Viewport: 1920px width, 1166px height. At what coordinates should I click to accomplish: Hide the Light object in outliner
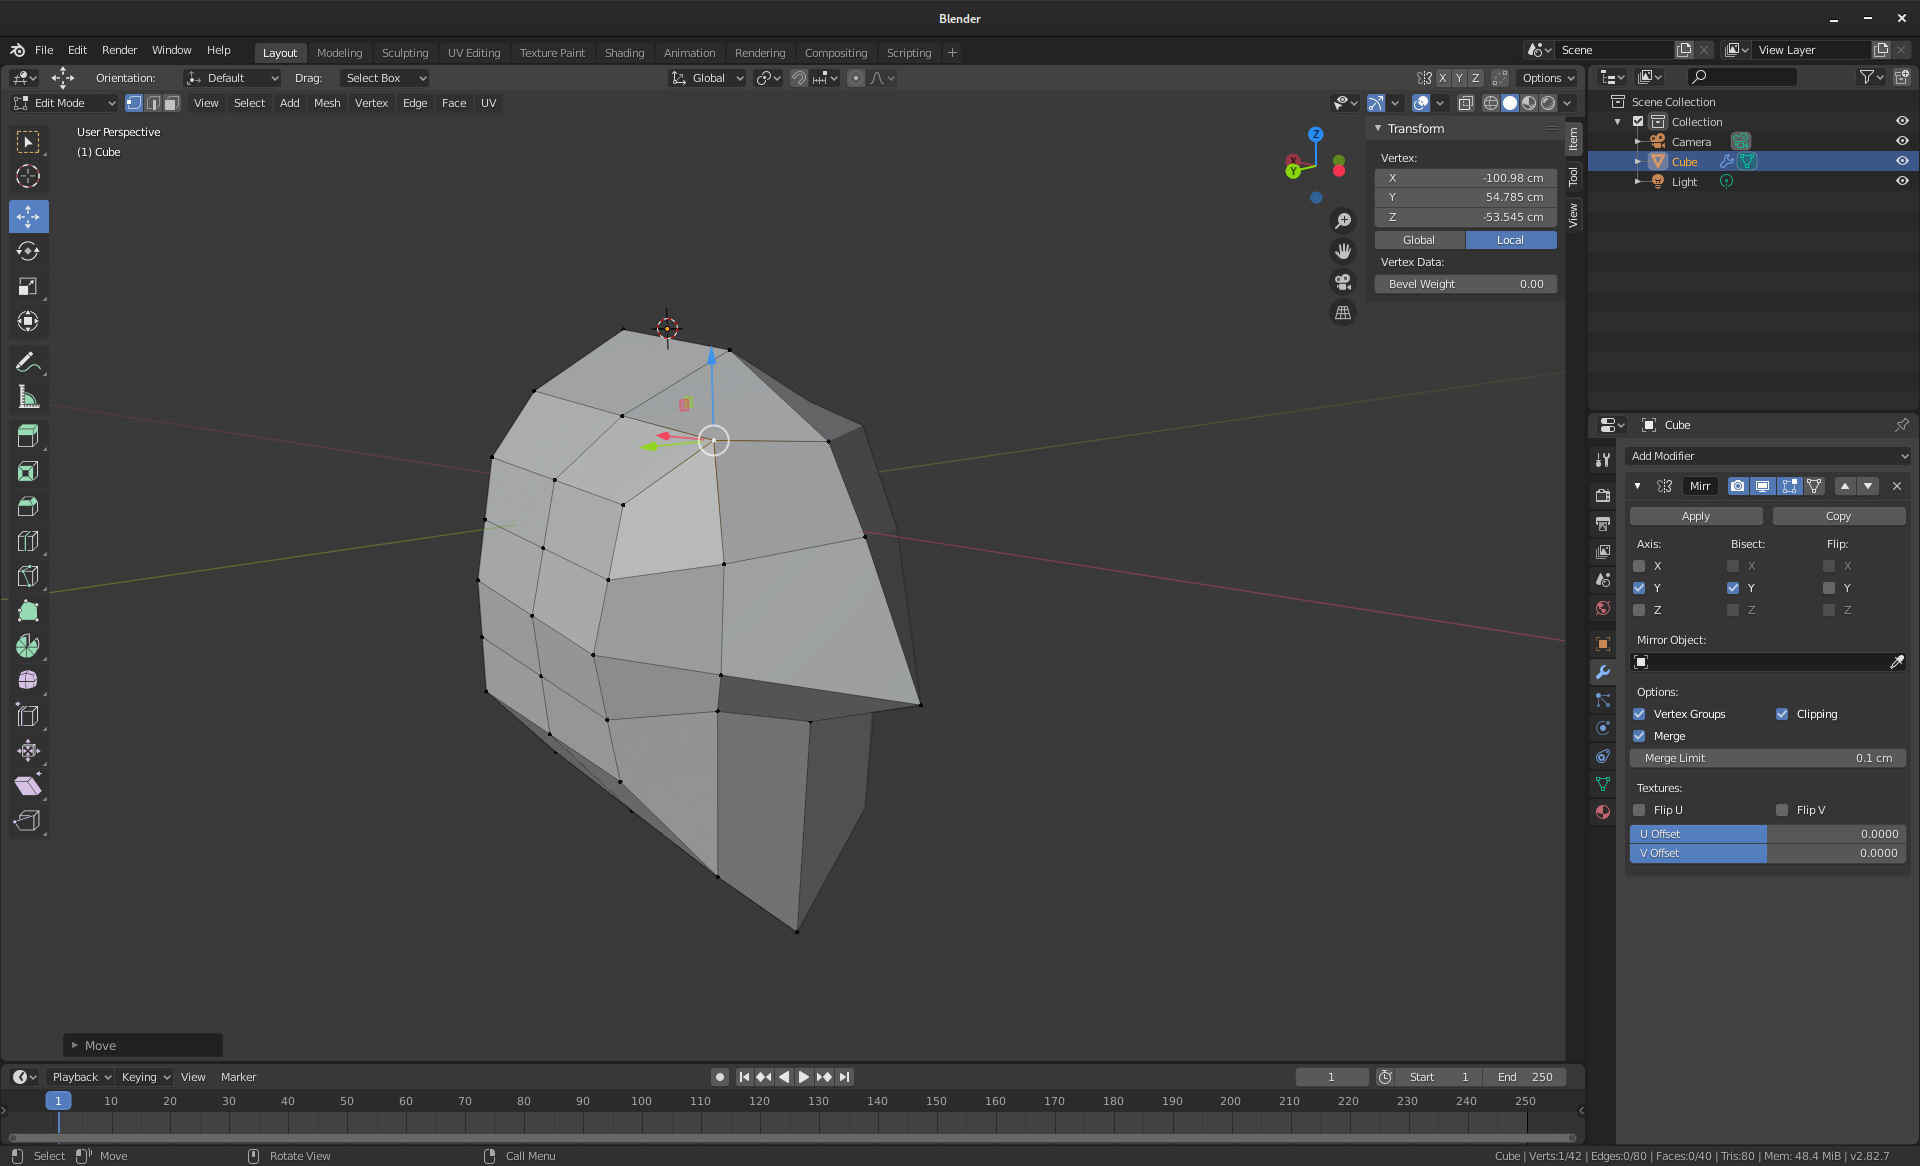(x=1902, y=181)
